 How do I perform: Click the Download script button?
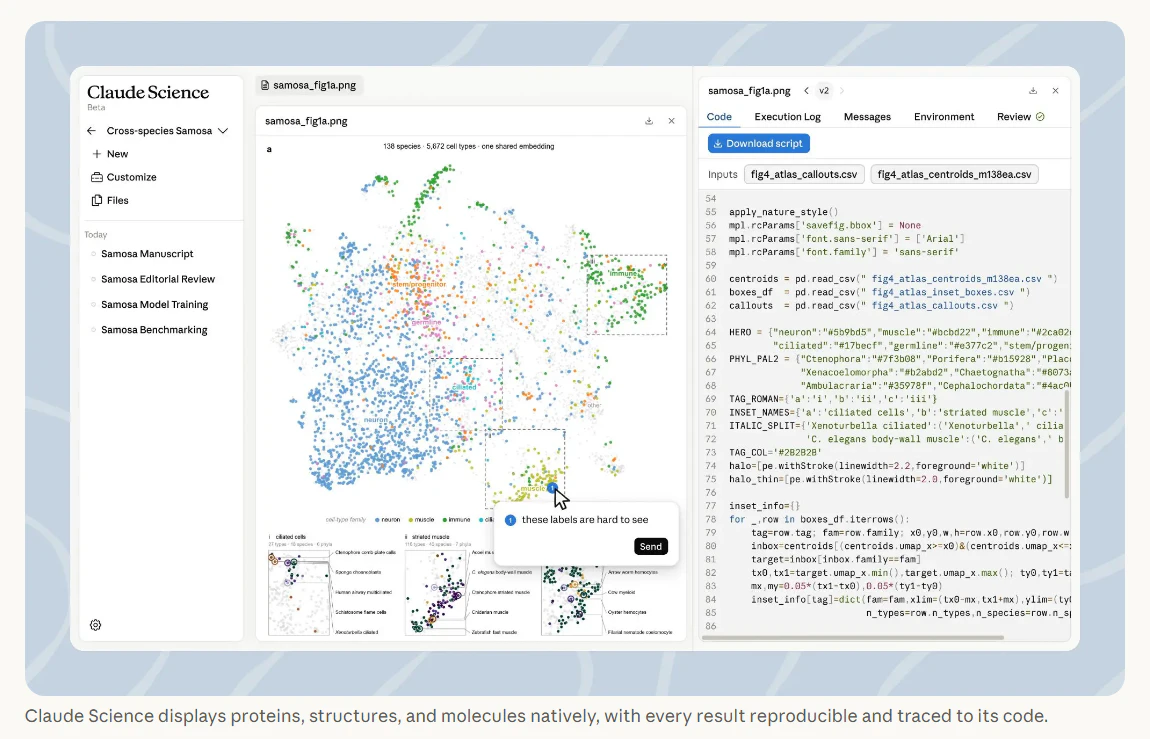coord(758,144)
